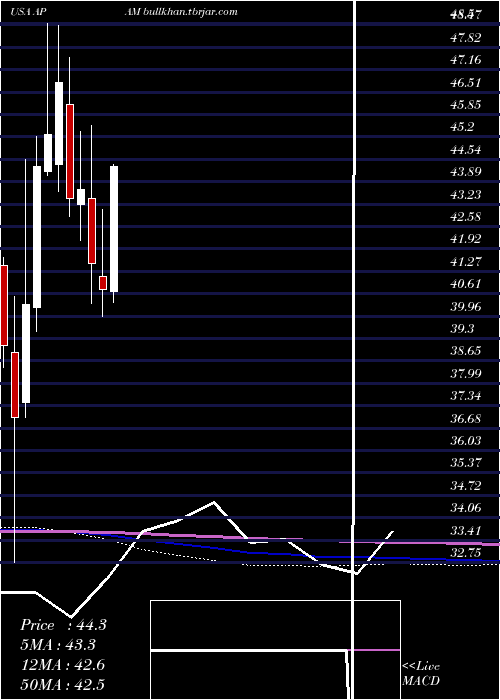The height and width of the screenshot is (700, 500).
Task: Click the 46.51 price axis label
Action: [466, 83]
